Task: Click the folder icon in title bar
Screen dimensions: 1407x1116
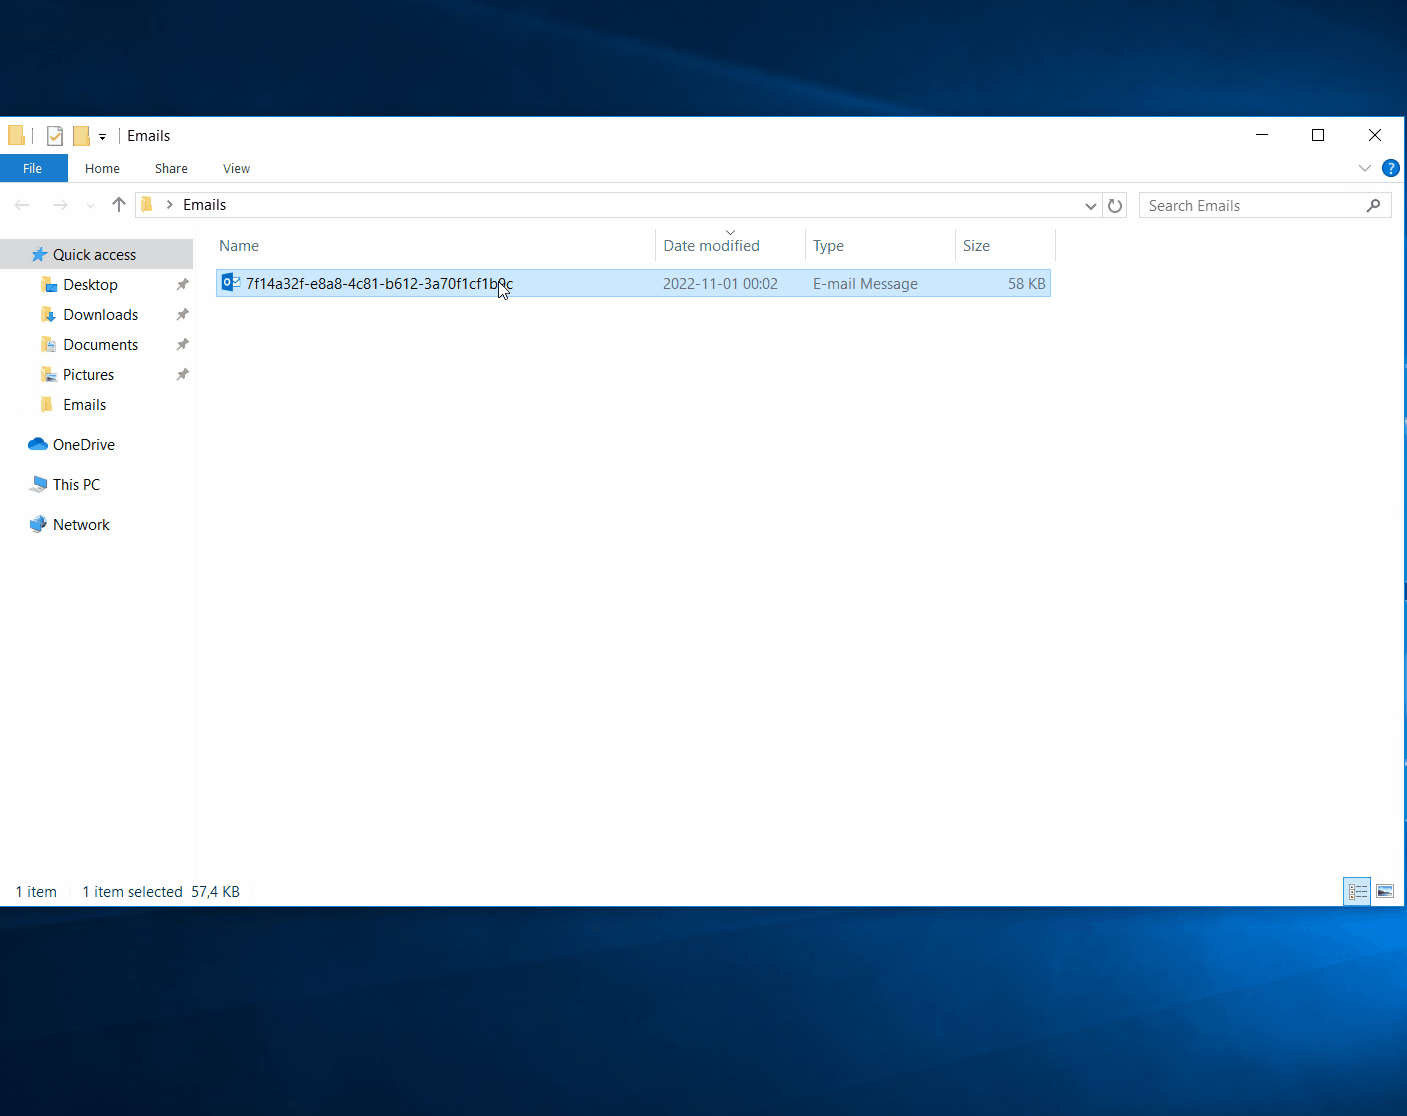Action: [x=16, y=135]
